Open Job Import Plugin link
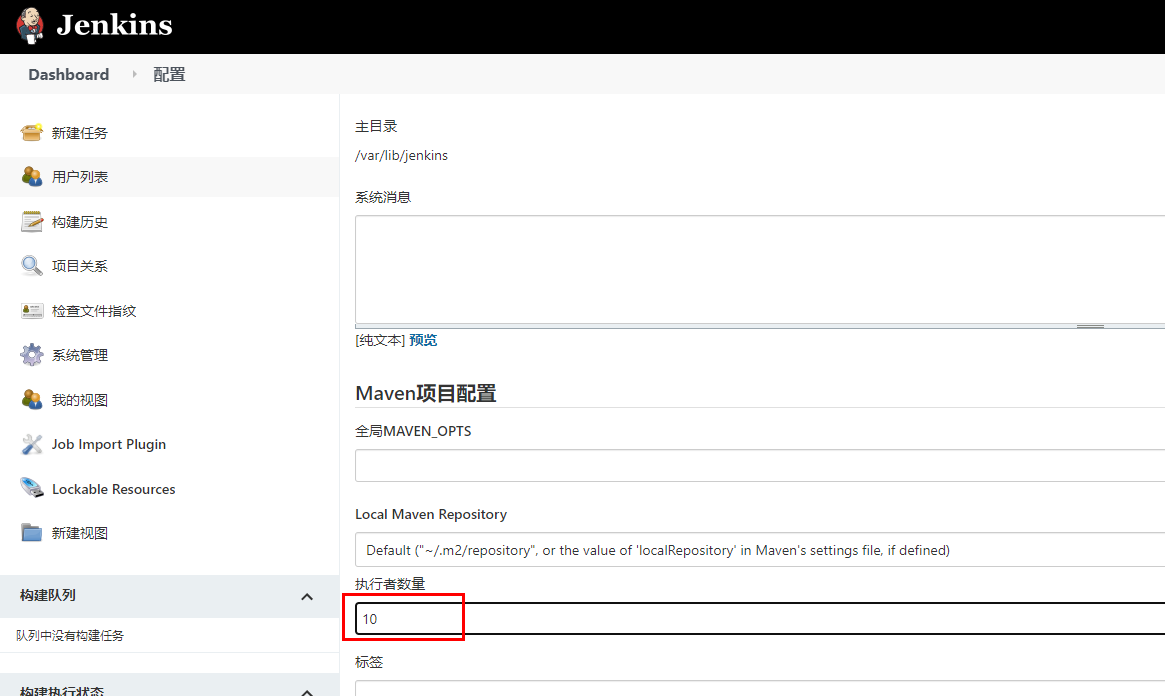This screenshot has width=1165, height=696. 108,444
